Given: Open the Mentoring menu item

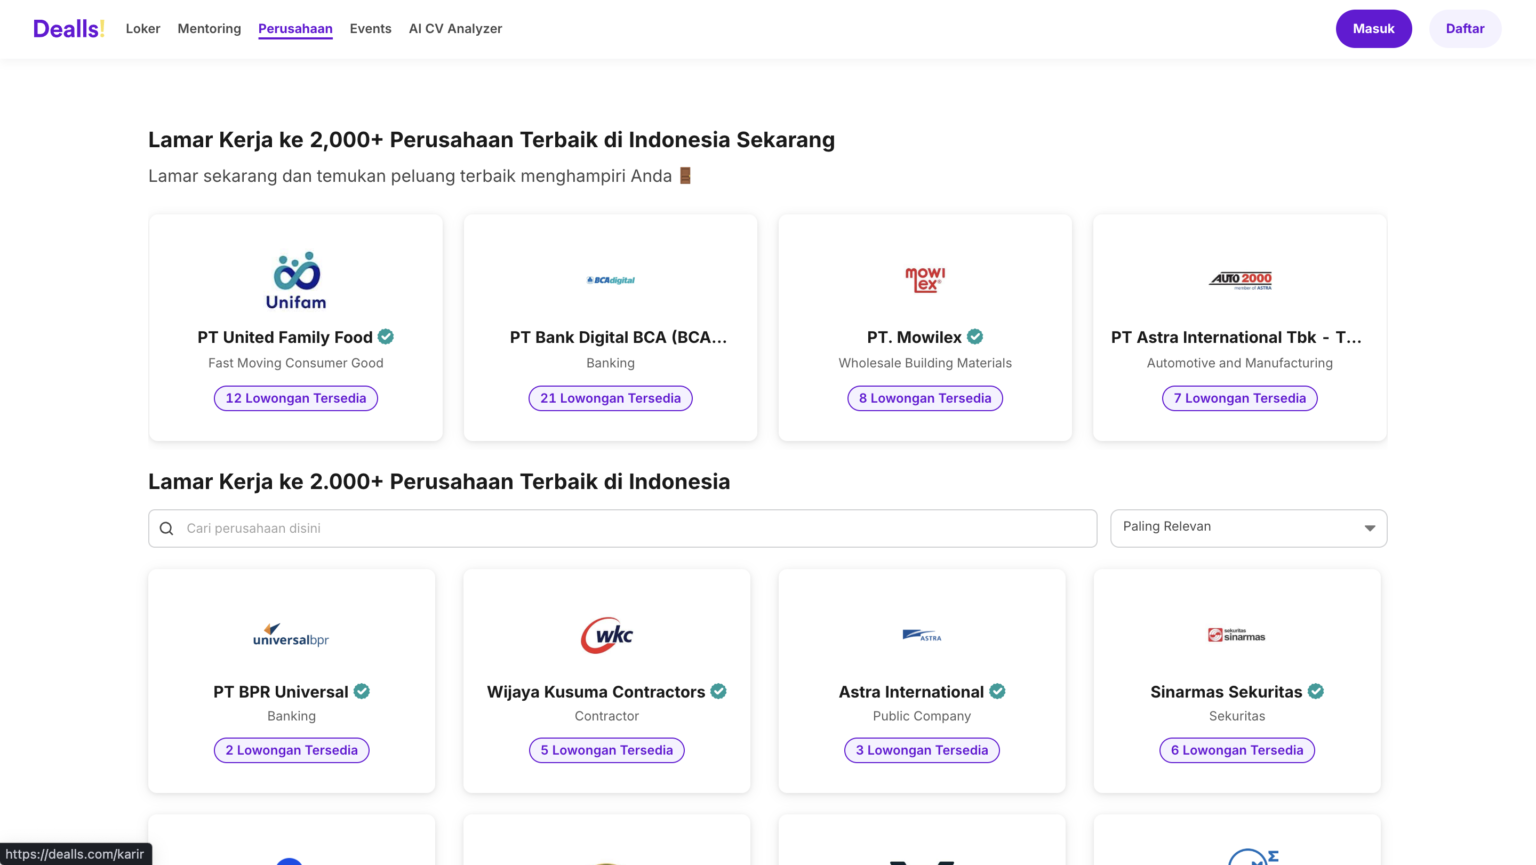Looking at the screenshot, I should [x=209, y=29].
